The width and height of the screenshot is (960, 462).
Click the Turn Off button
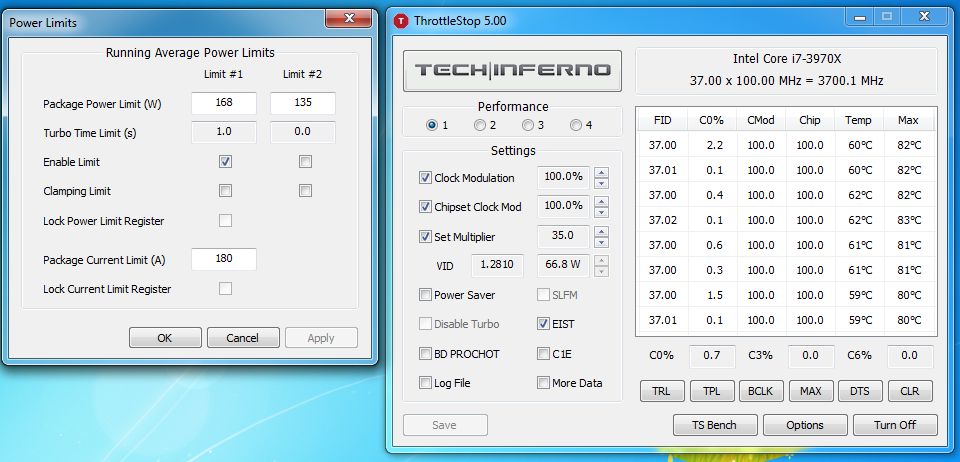[x=895, y=425]
